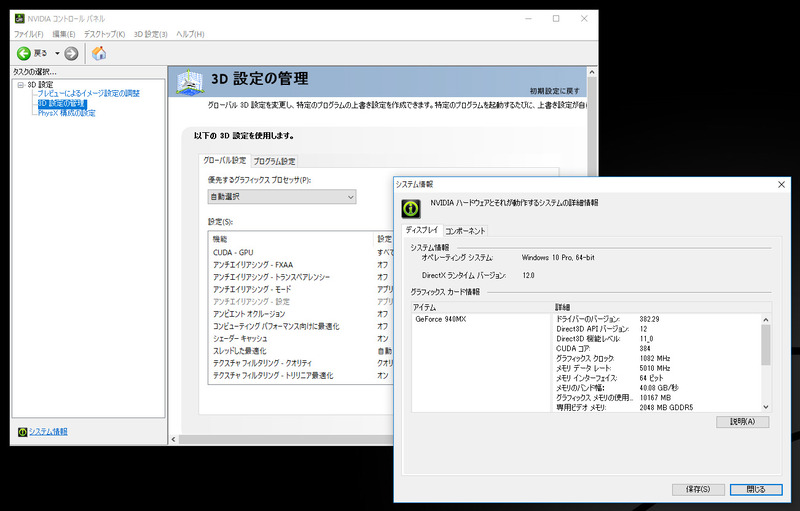
Task: Open the システム情報 link
Action: (48, 432)
